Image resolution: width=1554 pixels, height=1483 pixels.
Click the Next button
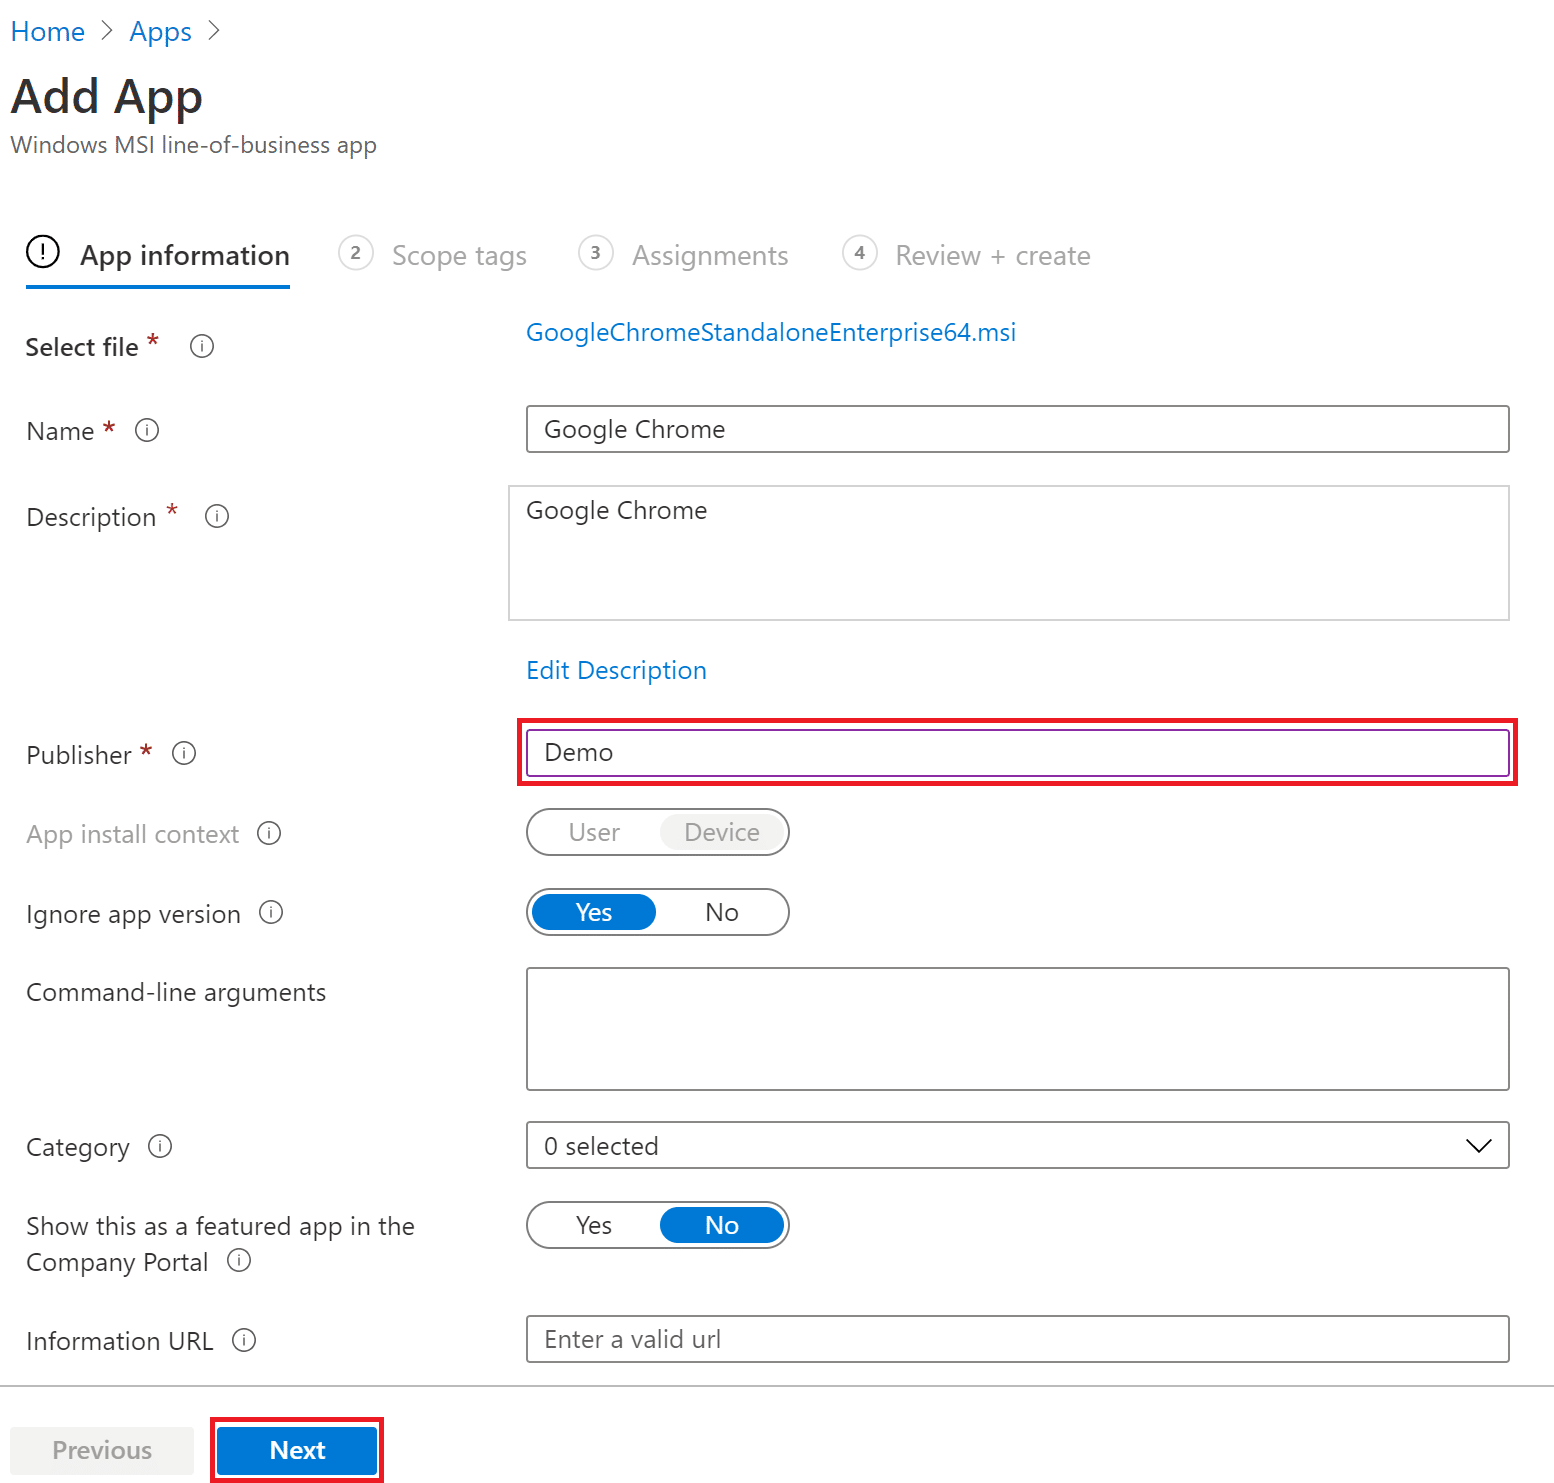point(296,1449)
